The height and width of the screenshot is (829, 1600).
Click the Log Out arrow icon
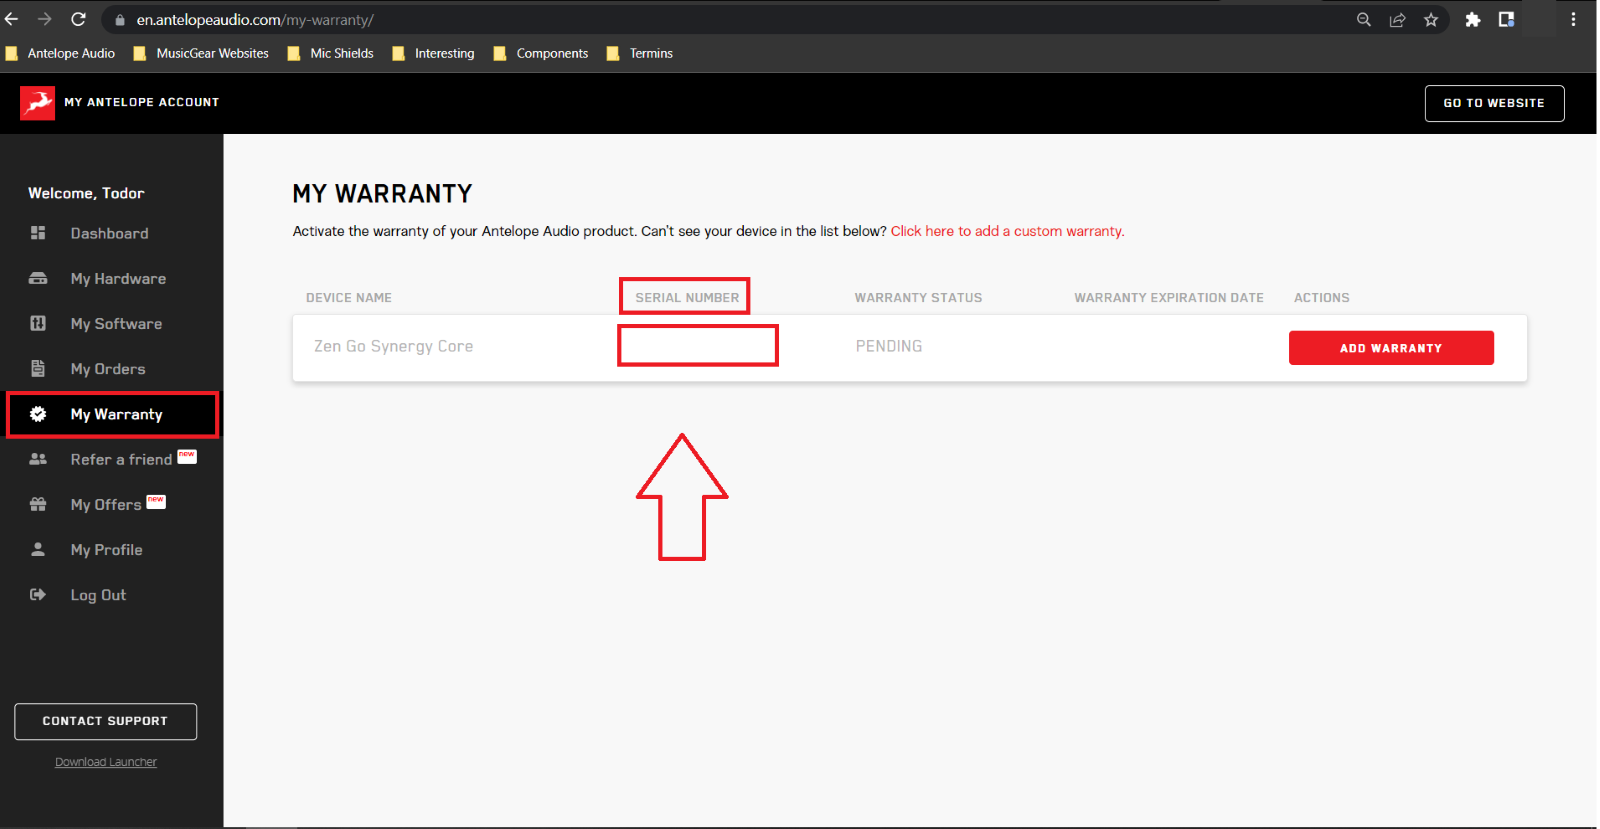pos(38,594)
